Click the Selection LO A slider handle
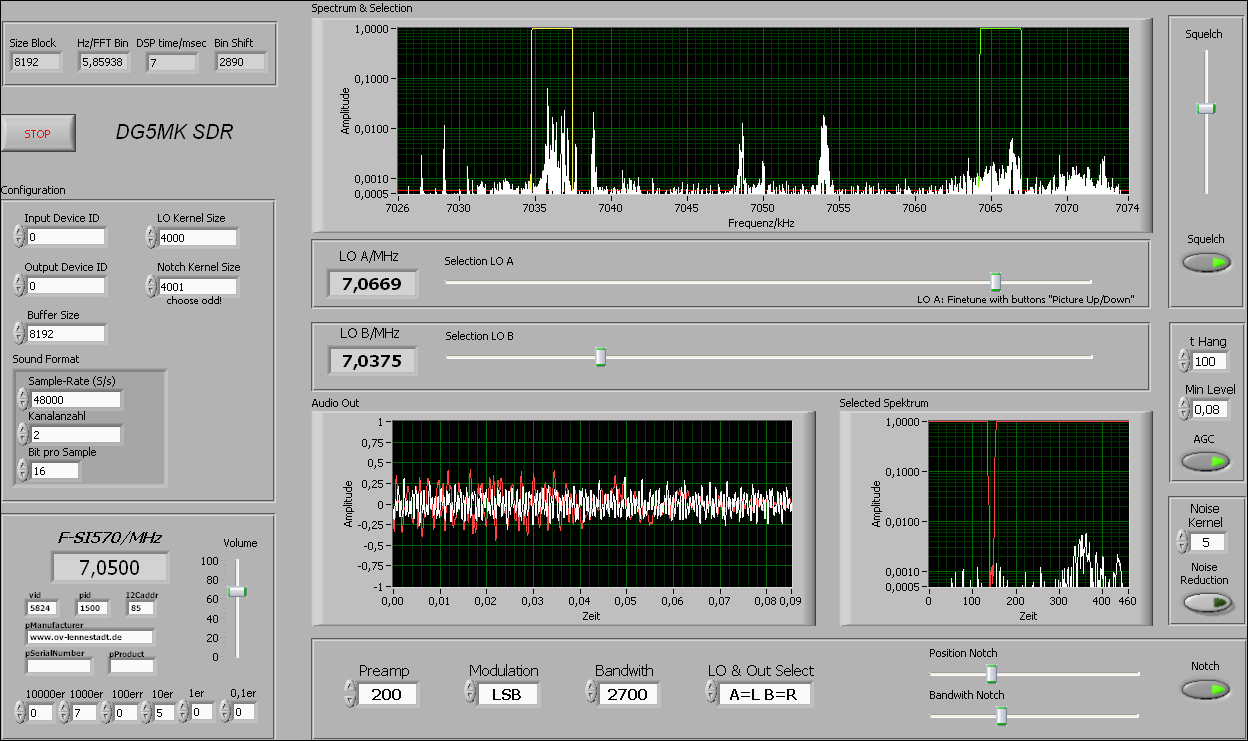Screen dimensions: 1248x741 [x=995, y=282]
